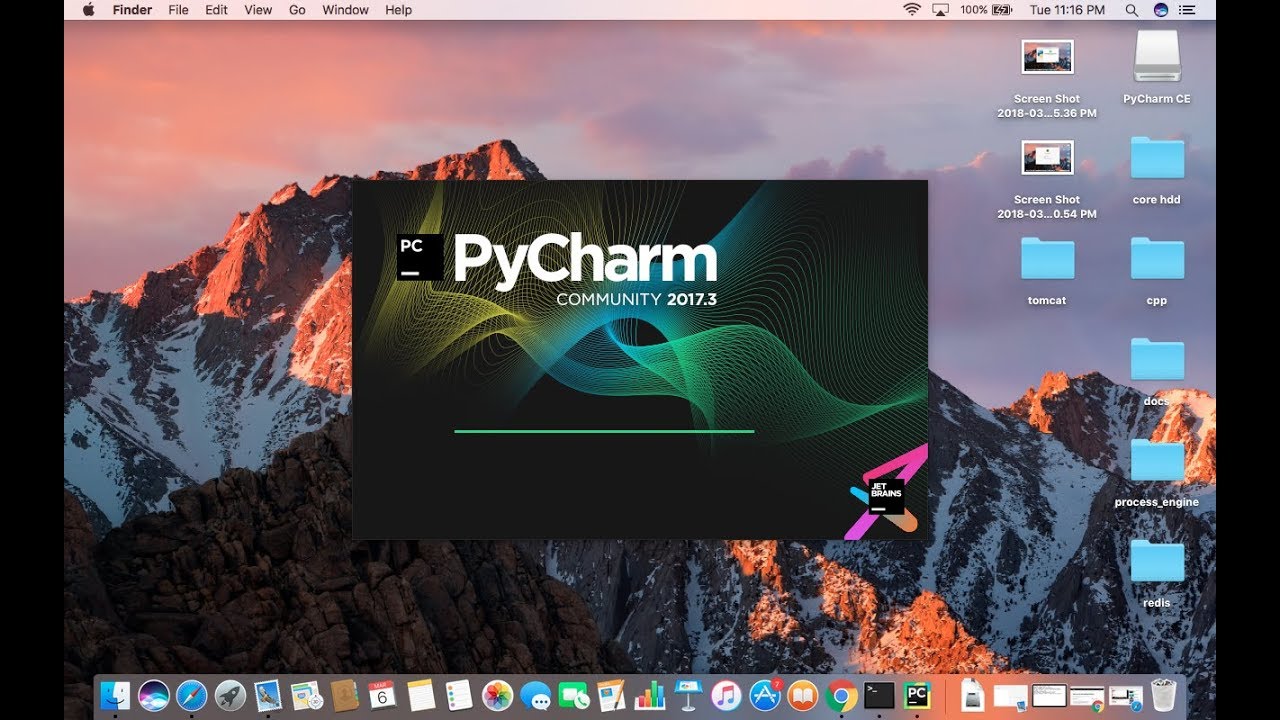Image resolution: width=1280 pixels, height=720 pixels.
Task: Select the cpp folder
Action: 1157,271
